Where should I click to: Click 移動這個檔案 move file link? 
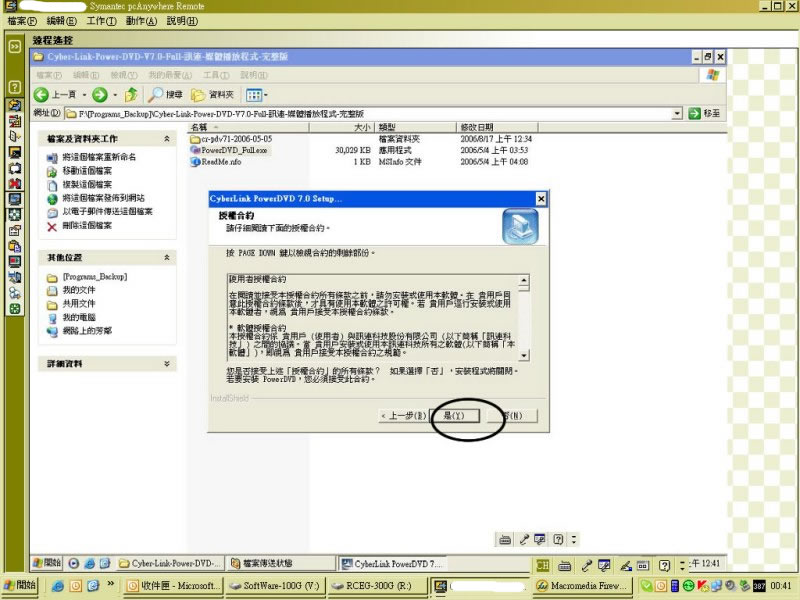tap(87, 170)
